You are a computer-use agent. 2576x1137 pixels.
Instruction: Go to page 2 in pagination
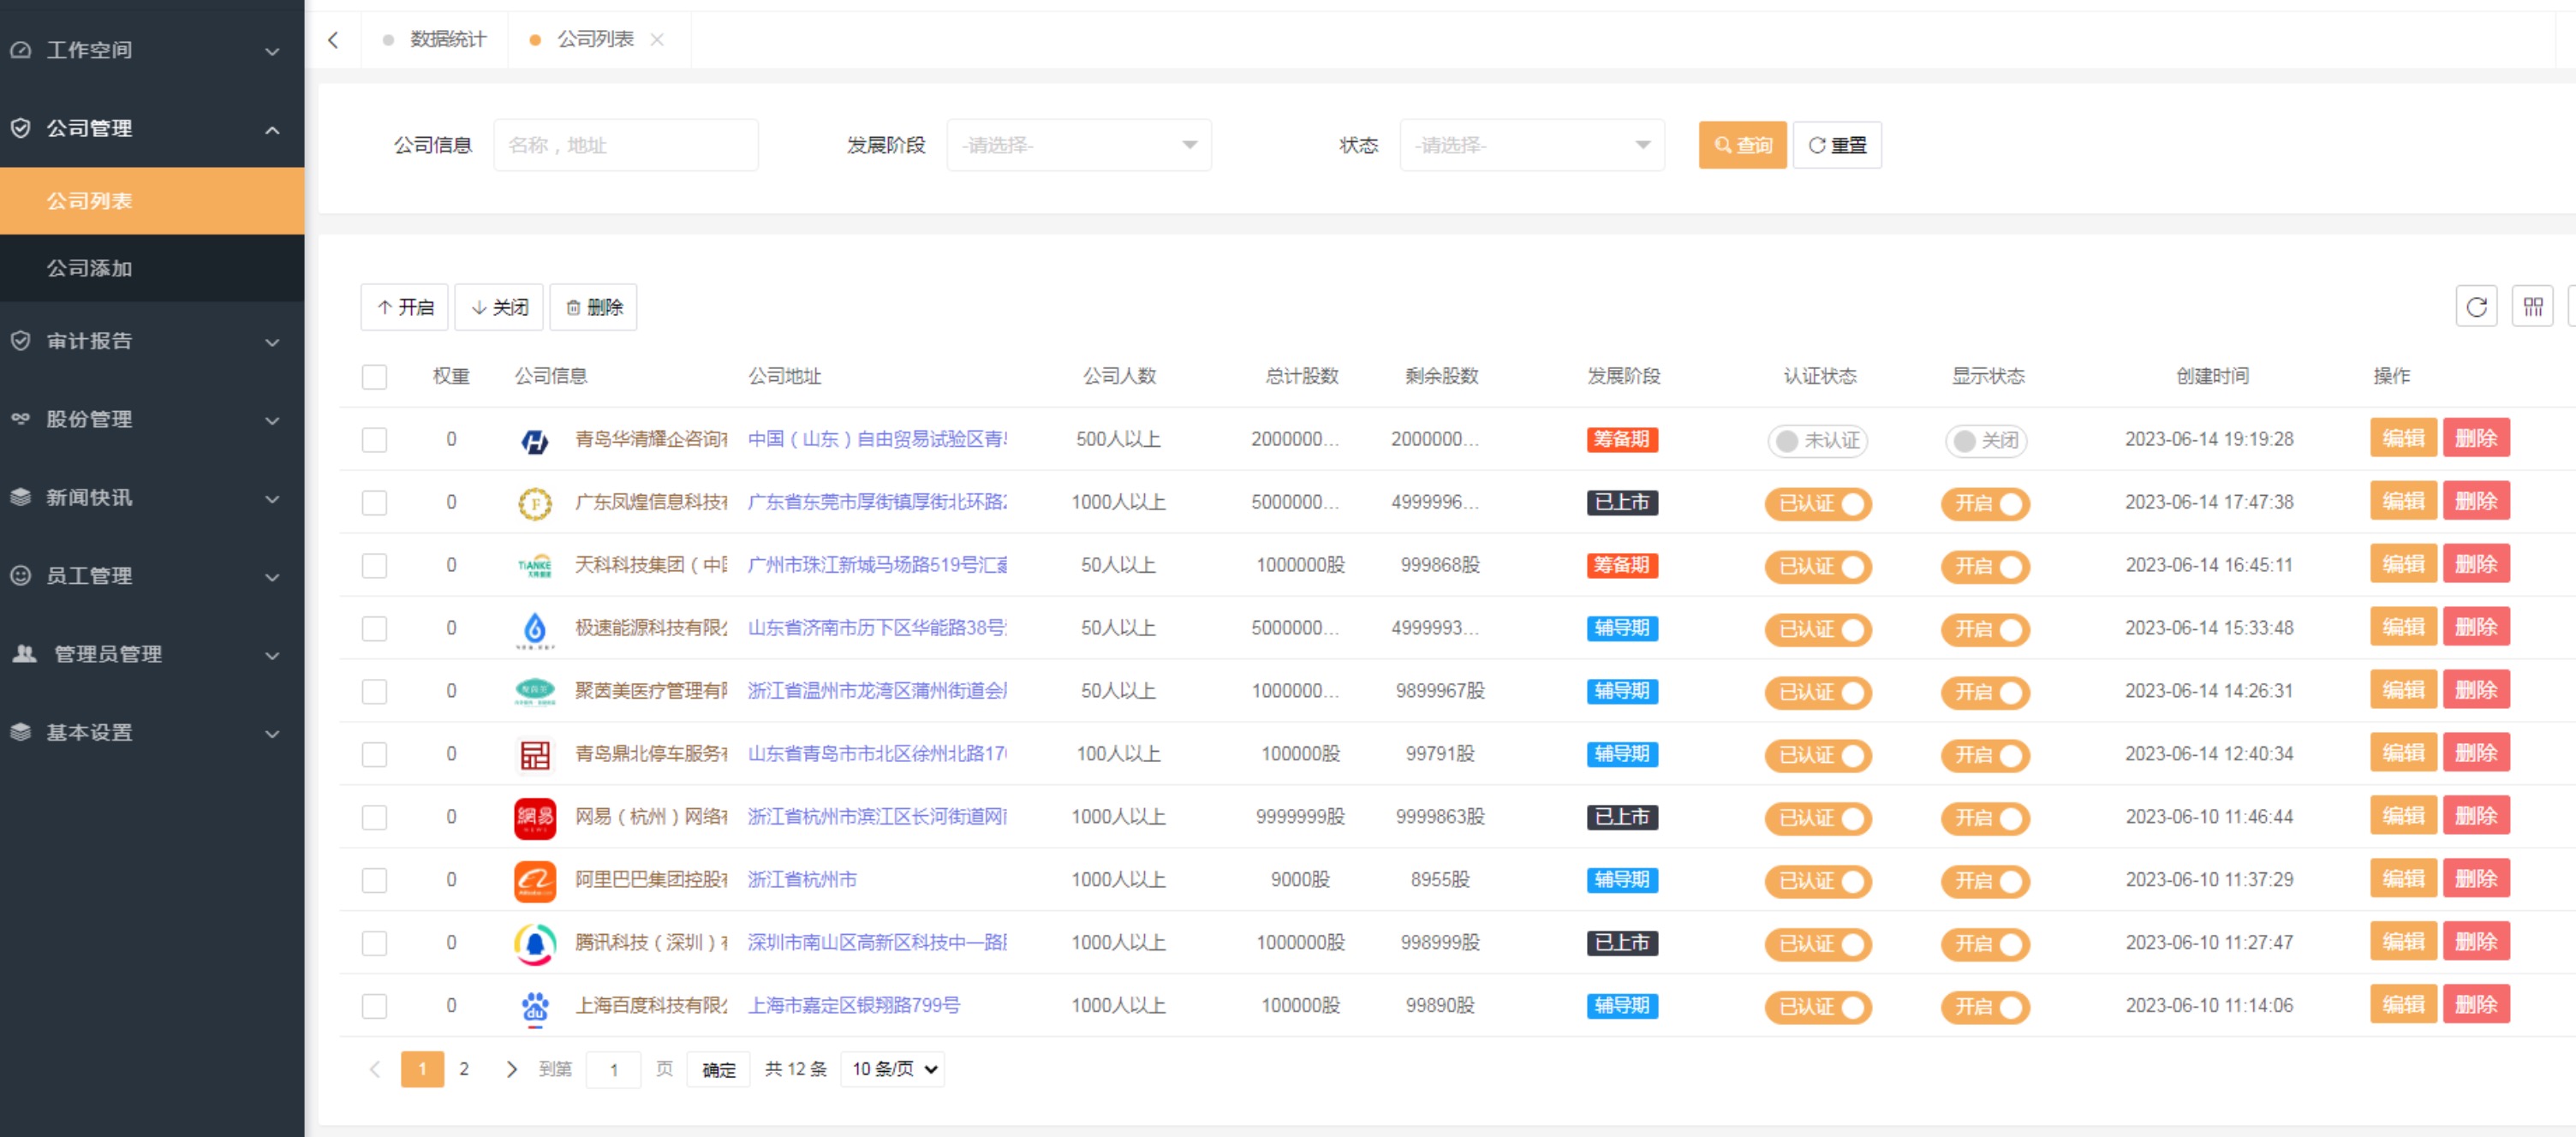[x=464, y=1069]
